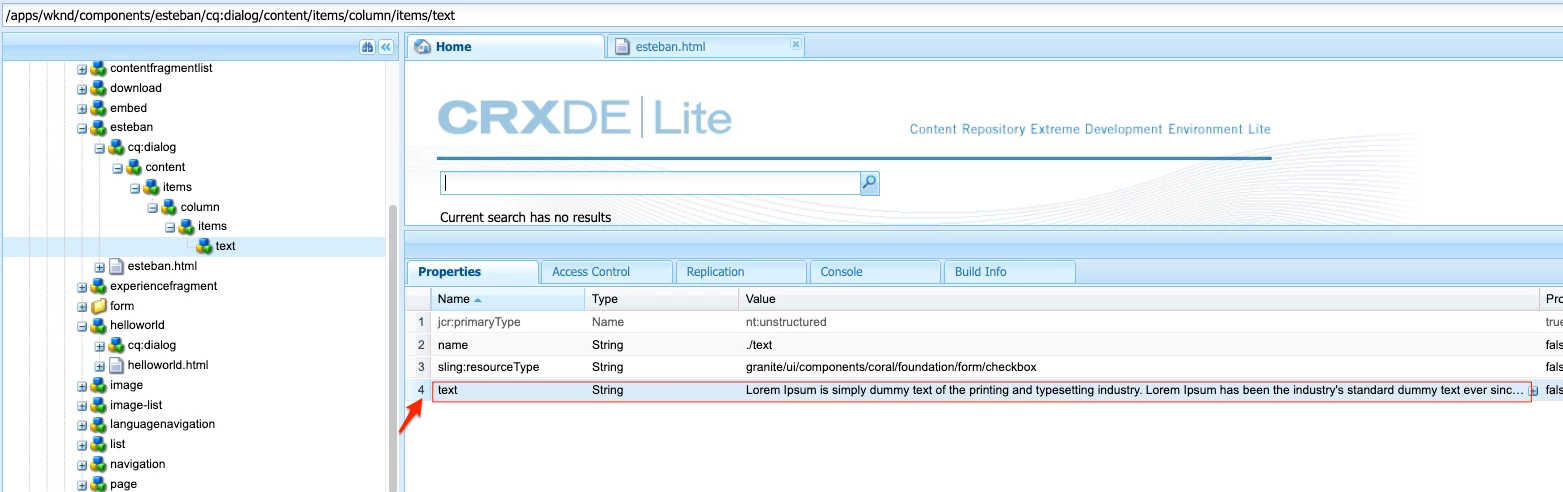Click the contentfragmentlist node icon
This screenshot has width=1563, height=492.
pos(98,68)
